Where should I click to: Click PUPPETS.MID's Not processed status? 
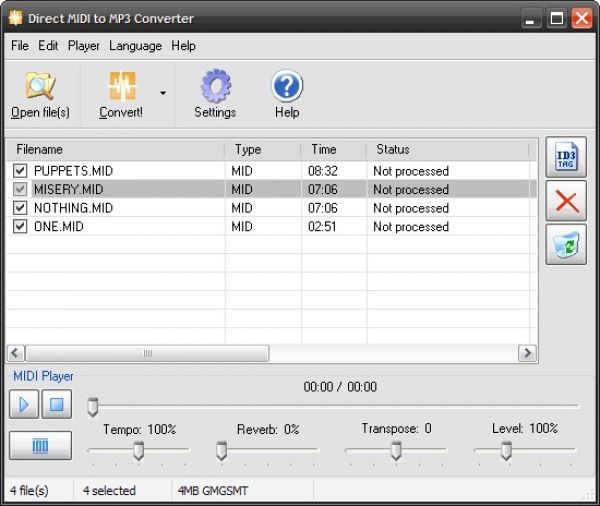pyautogui.click(x=411, y=171)
